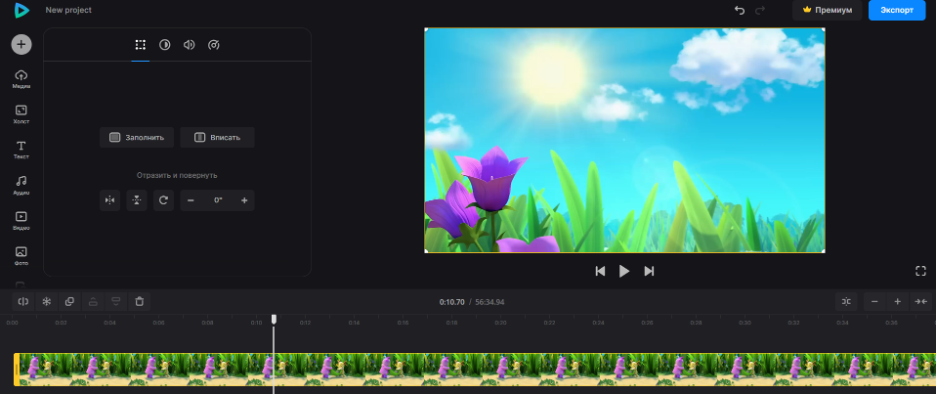Screen dimensions: 936x394
Task: Click the round plus add button
Action: point(21,44)
